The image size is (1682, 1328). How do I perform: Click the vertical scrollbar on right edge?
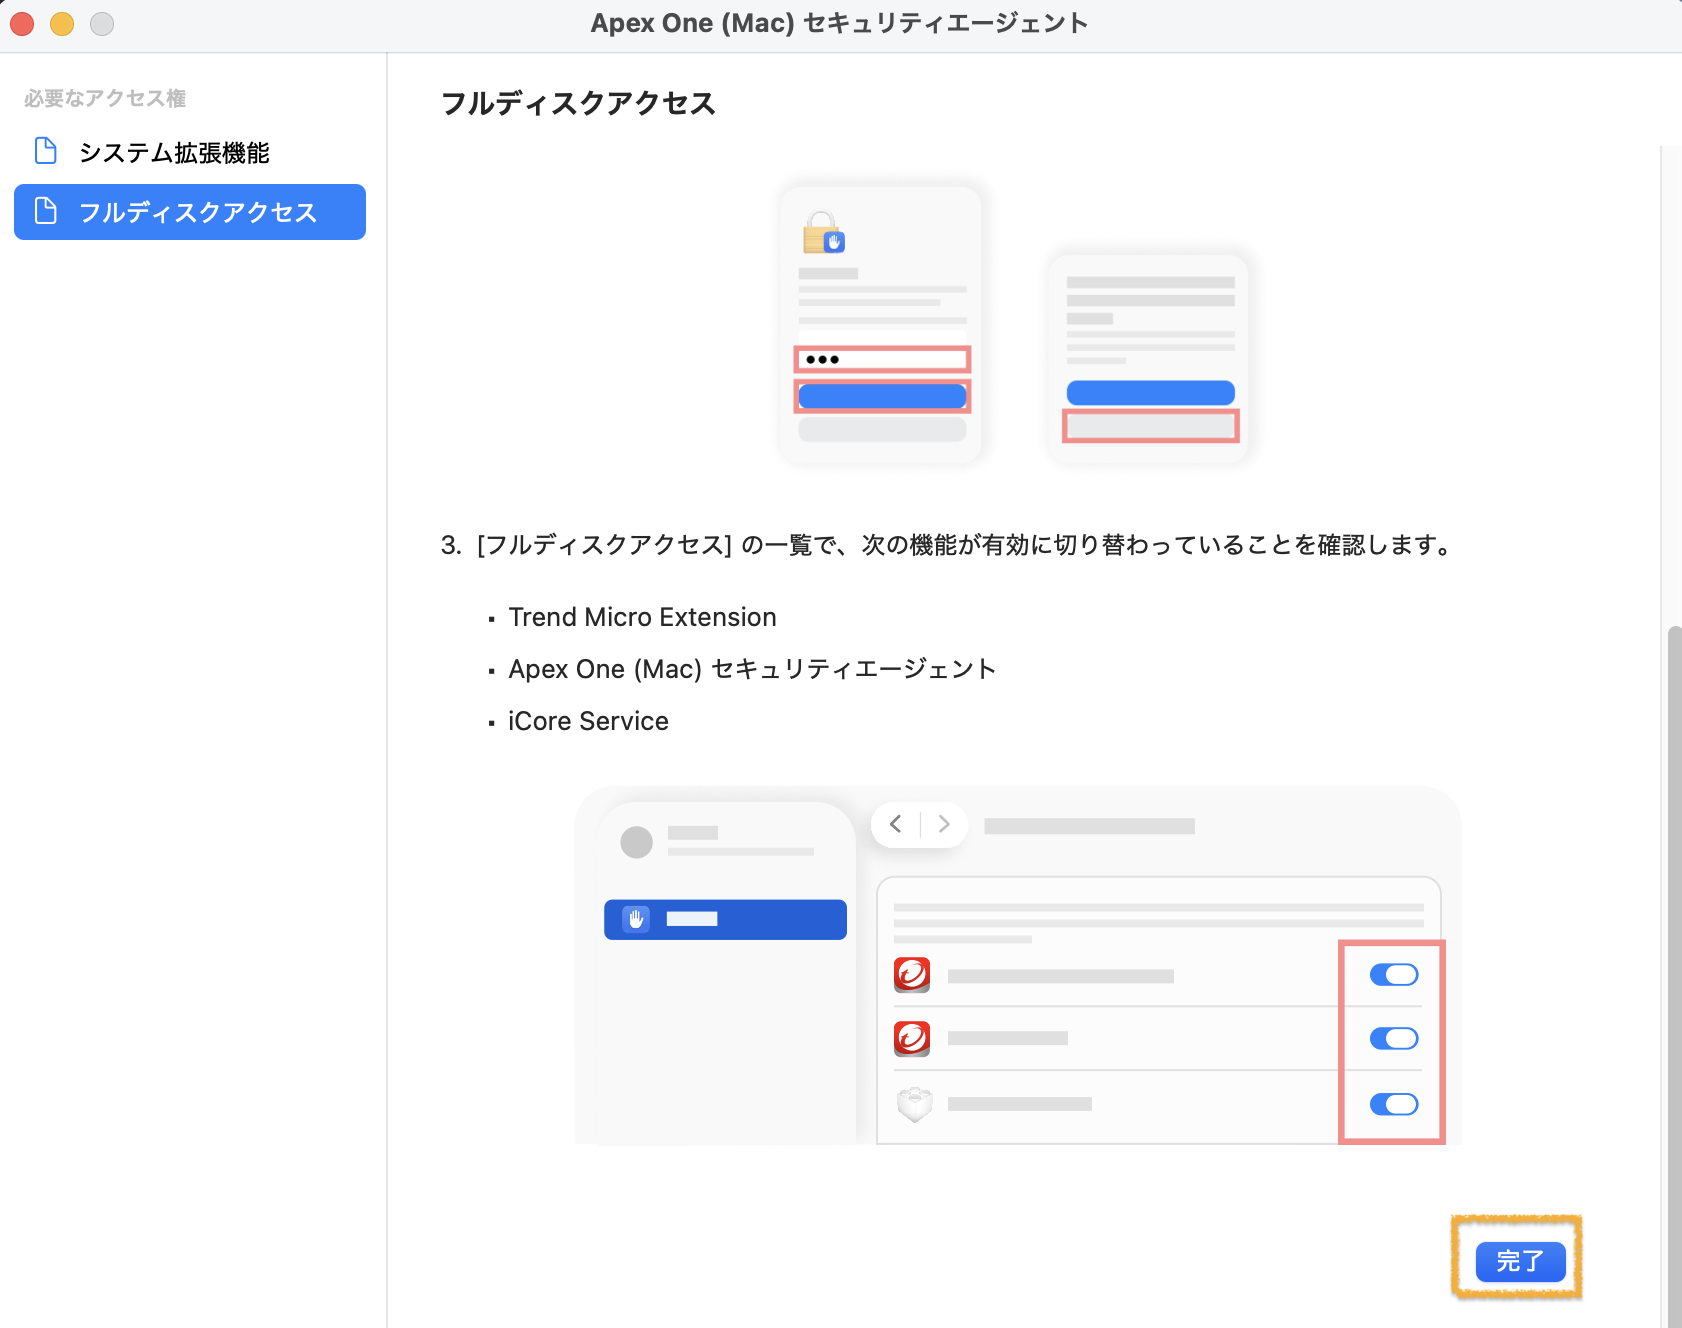coord(1673,900)
